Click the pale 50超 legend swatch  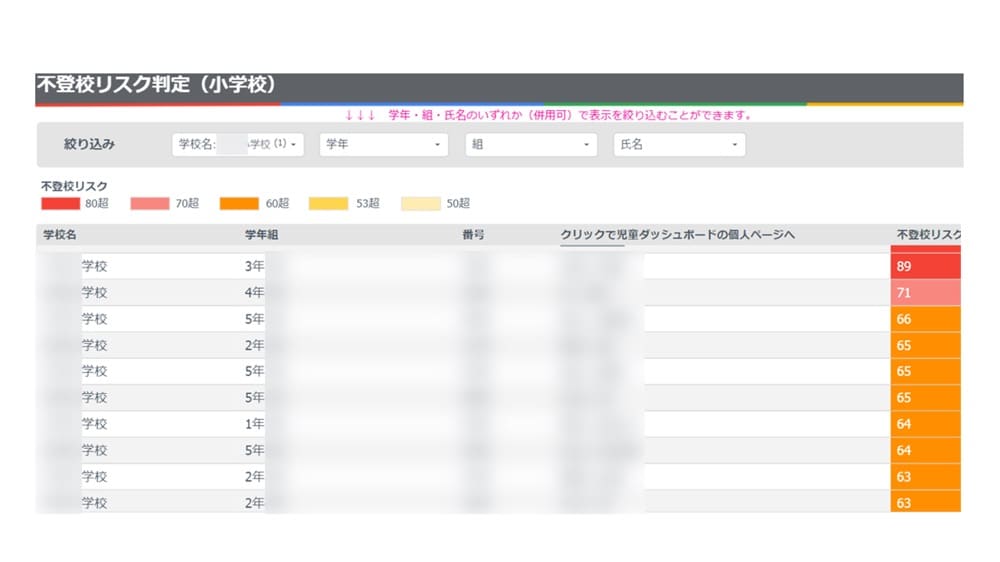pos(420,203)
